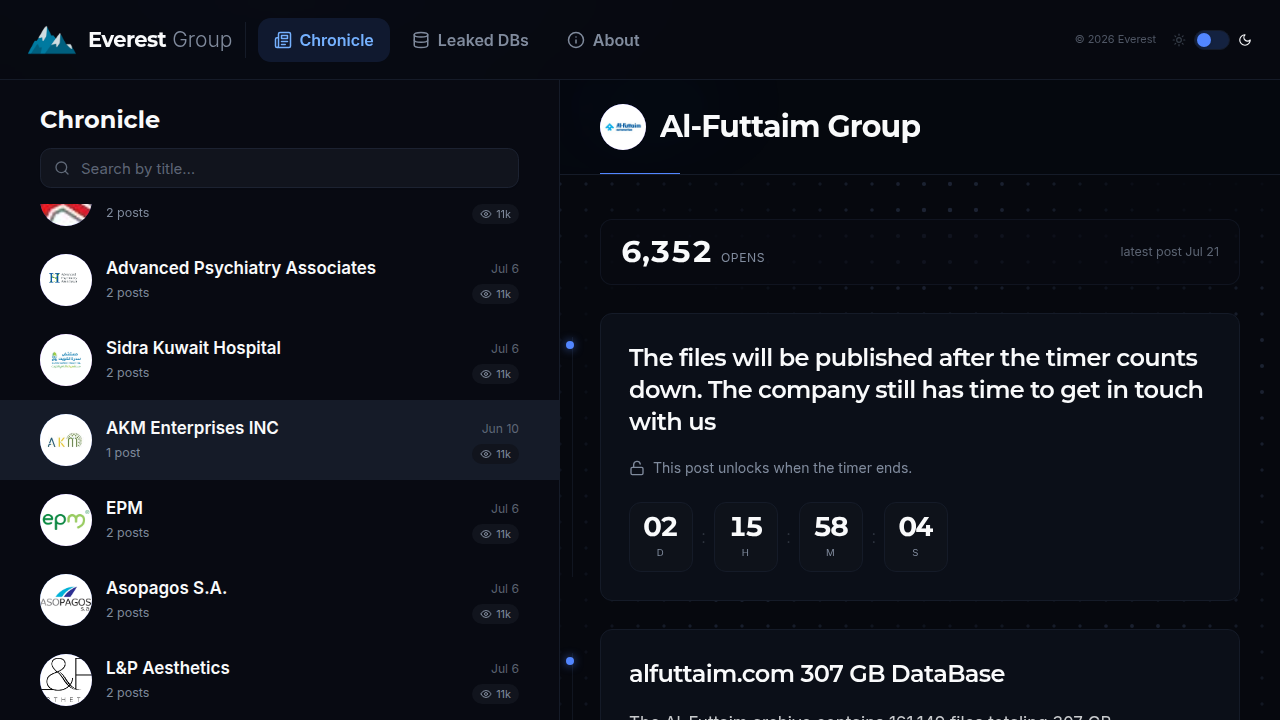This screenshot has height=720, width=1280.
Task: Click the Asopagos logo avatar
Action: (66, 600)
